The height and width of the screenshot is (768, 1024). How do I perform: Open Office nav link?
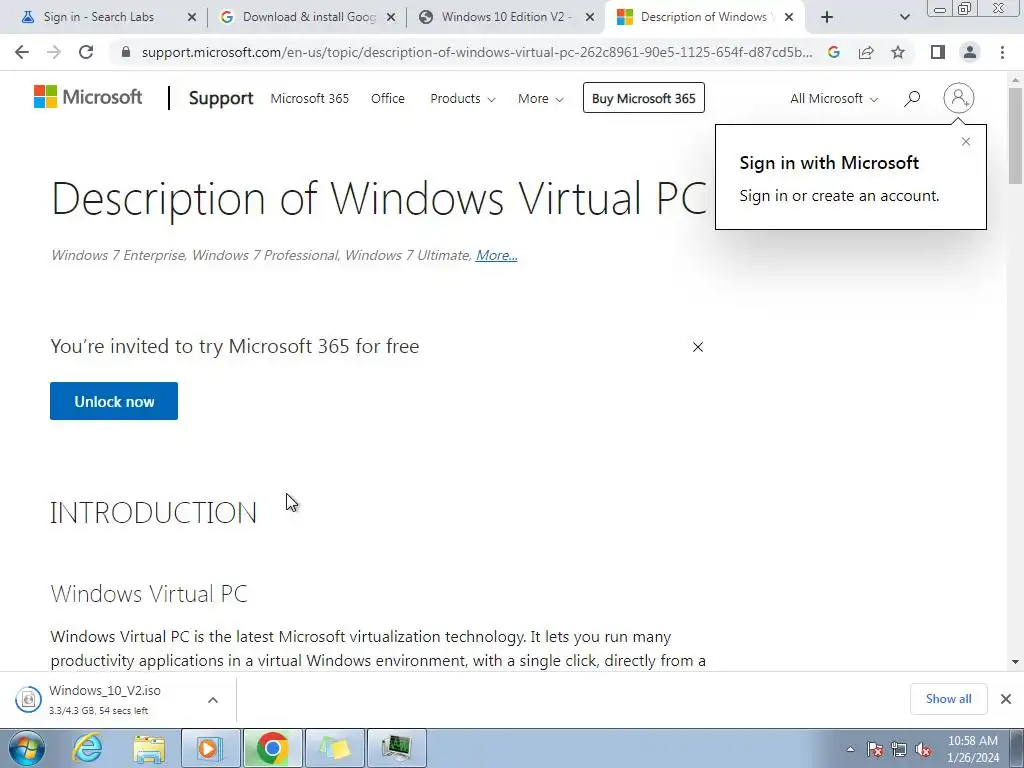pos(388,99)
